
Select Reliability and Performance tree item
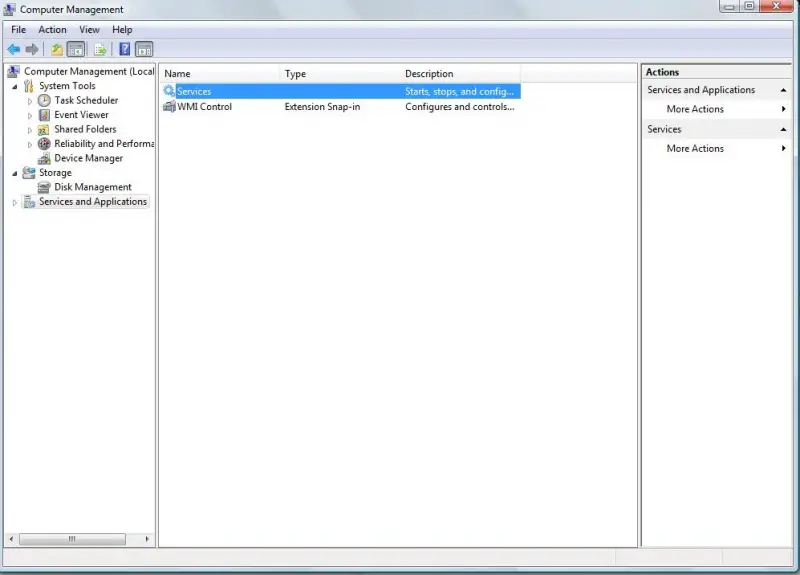(104, 144)
